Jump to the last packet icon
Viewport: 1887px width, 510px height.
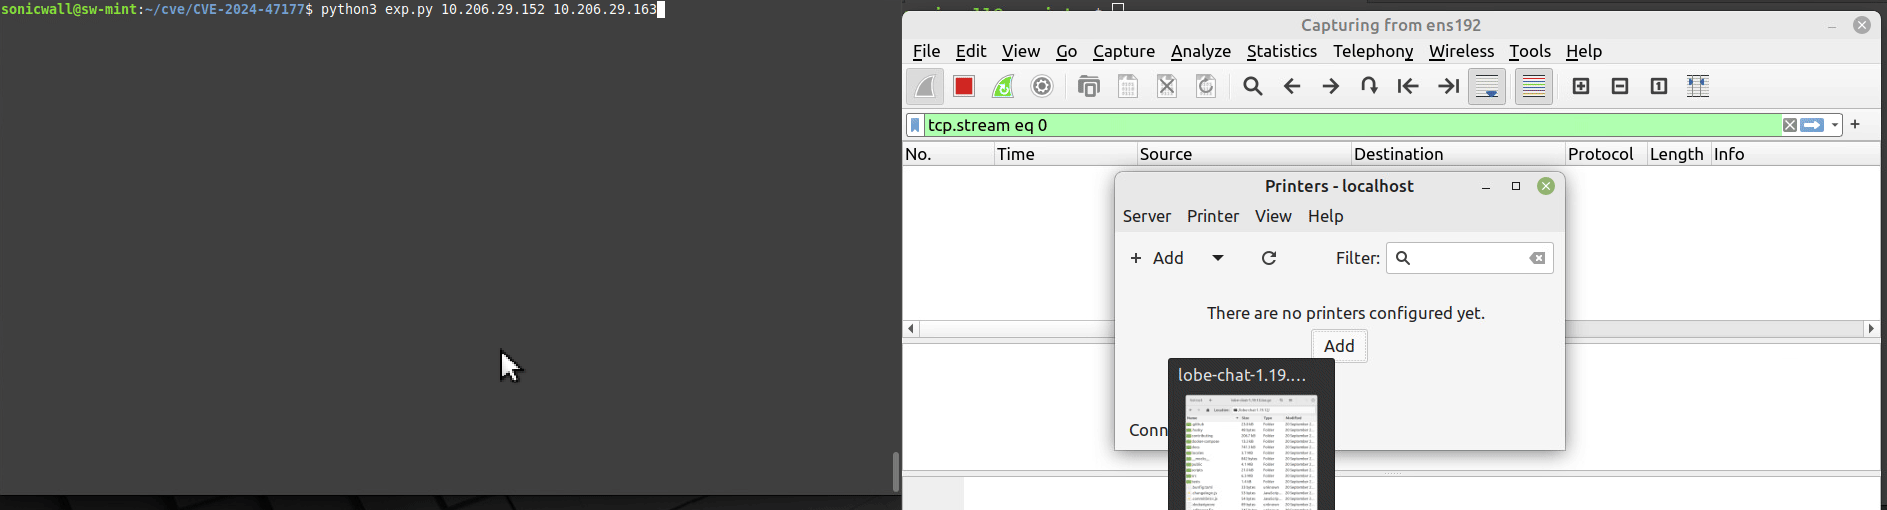coord(1447,87)
